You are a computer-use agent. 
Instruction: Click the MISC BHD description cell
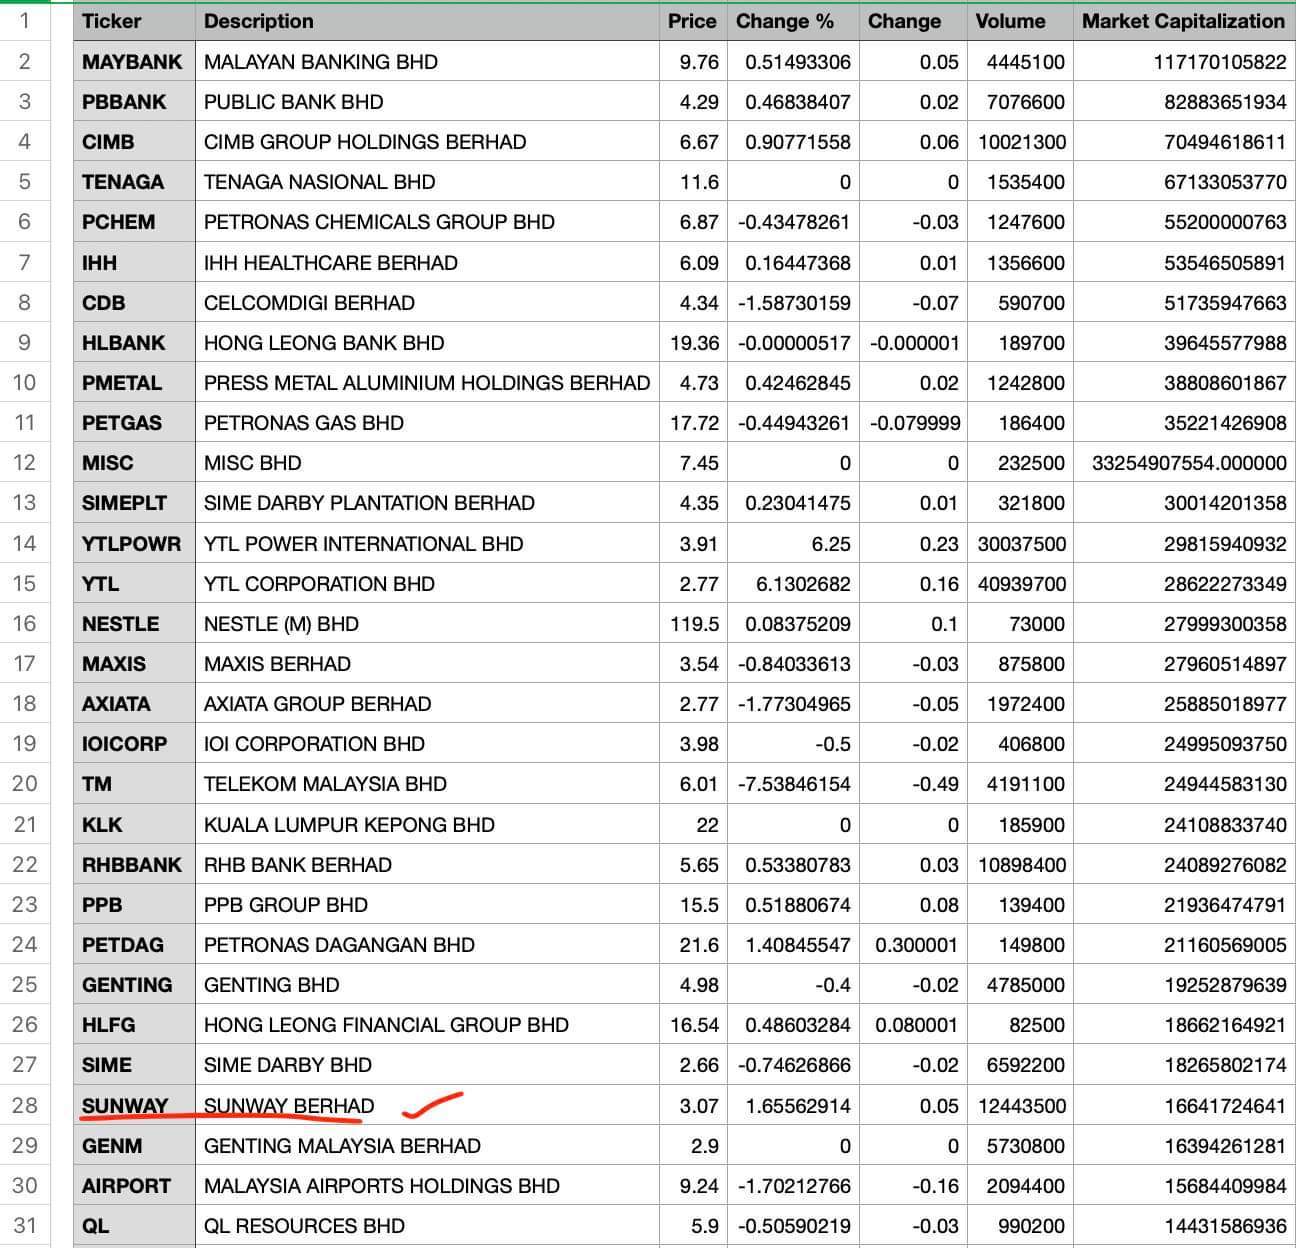tap(427, 463)
